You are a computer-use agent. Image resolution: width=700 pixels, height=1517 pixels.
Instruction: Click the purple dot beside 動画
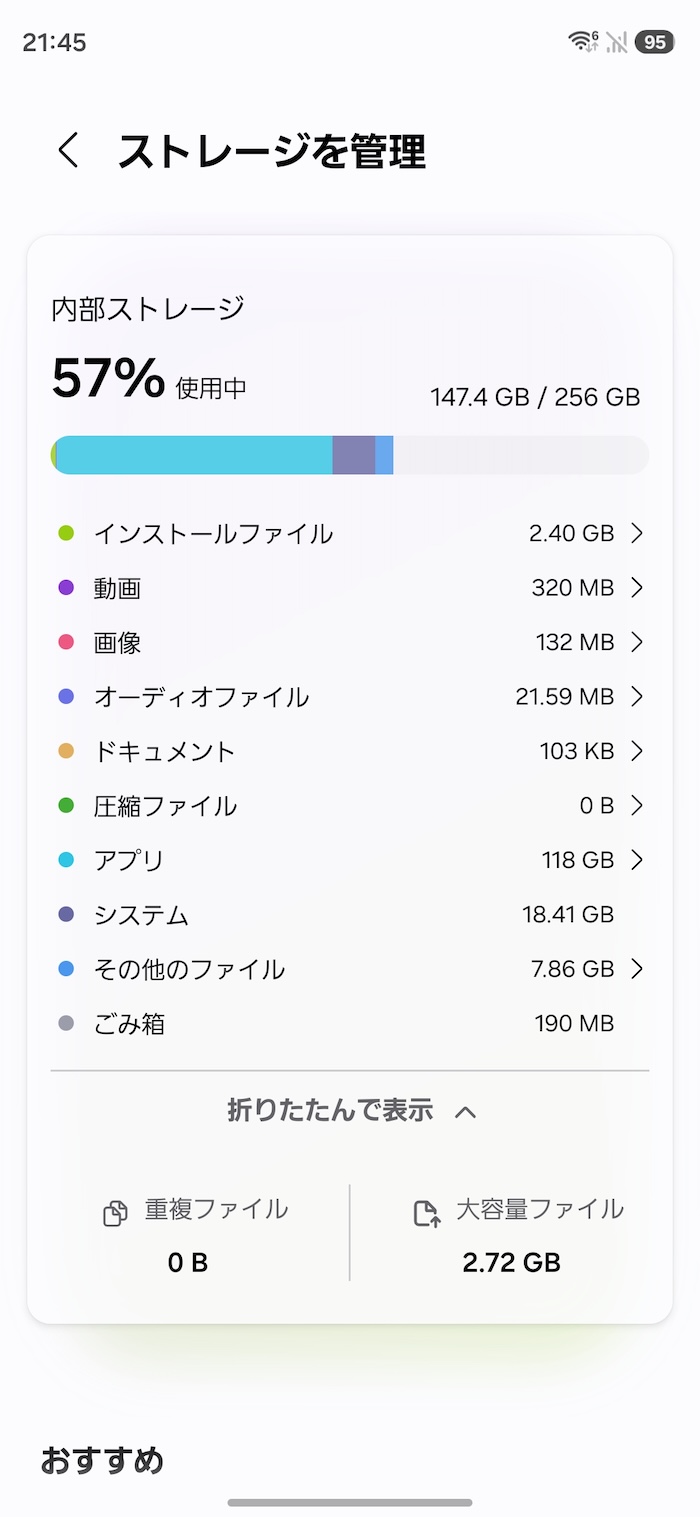64,587
